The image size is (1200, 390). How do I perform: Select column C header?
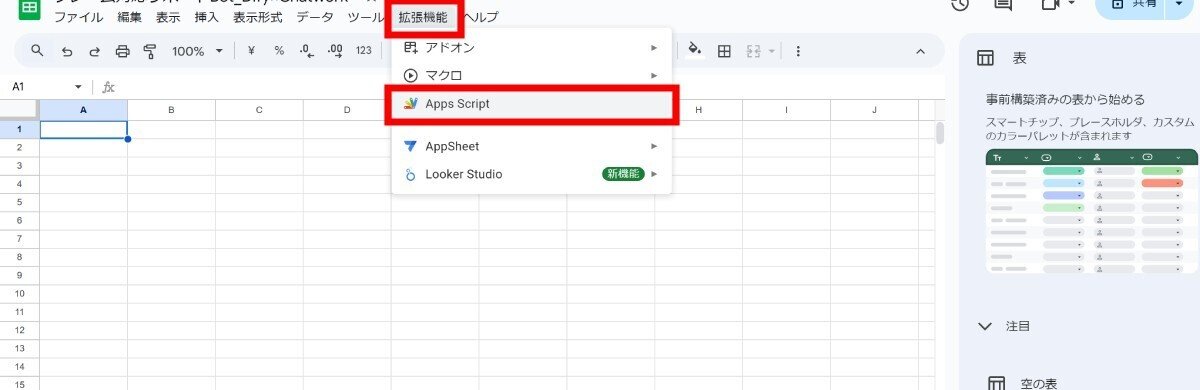[x=259, y=110]
